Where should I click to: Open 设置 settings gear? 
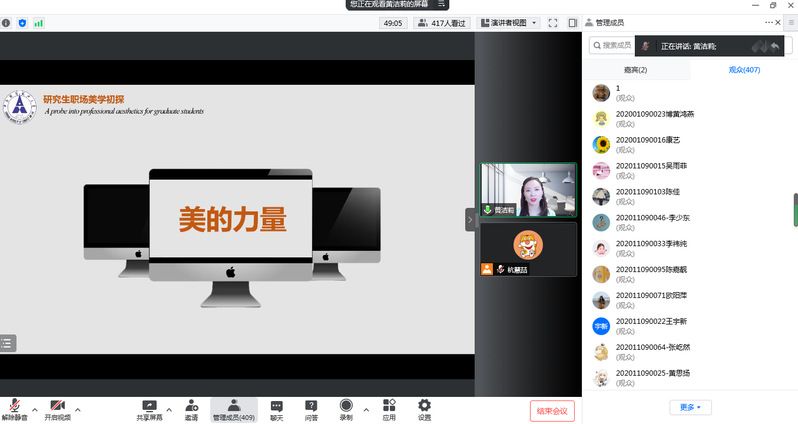tap(424, 408)
